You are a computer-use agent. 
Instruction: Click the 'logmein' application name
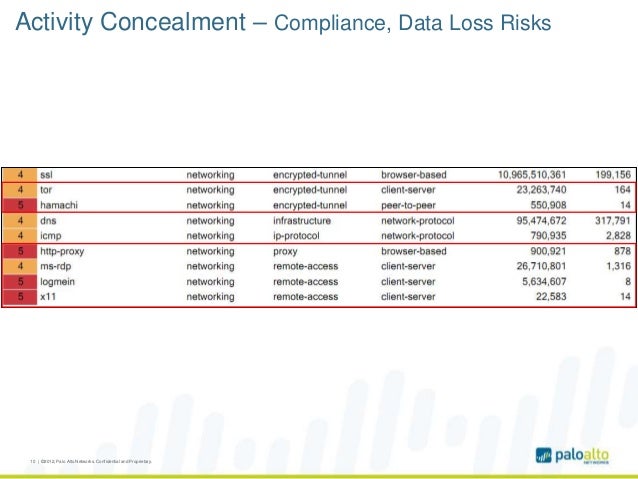(x=57, y=282)
